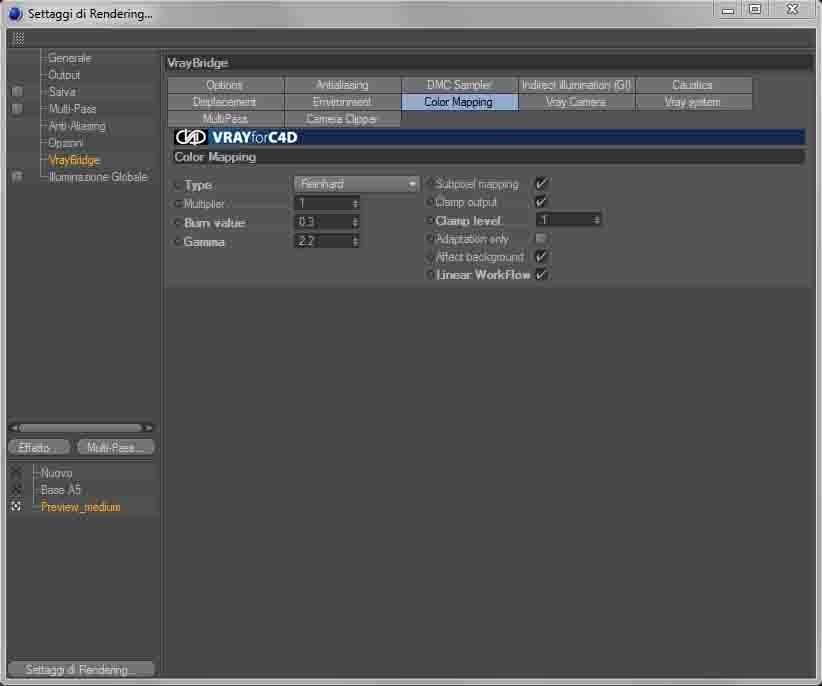
Task: Click the animation dot beside Gamma
Action: (x=177, y=242)
